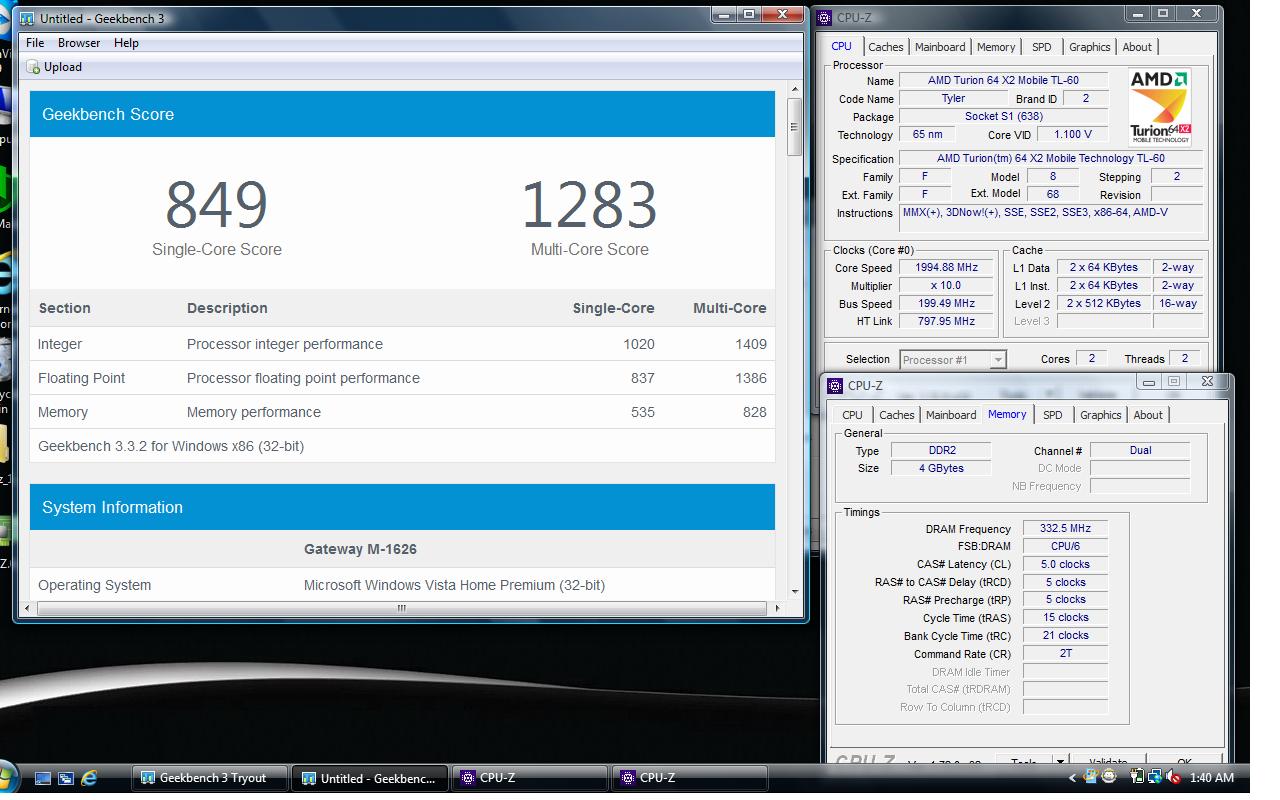The height and width of the screenshot is (800, 1280).
Task: Click the Geekbench 3 title bar icon
Action: point(27,18)
